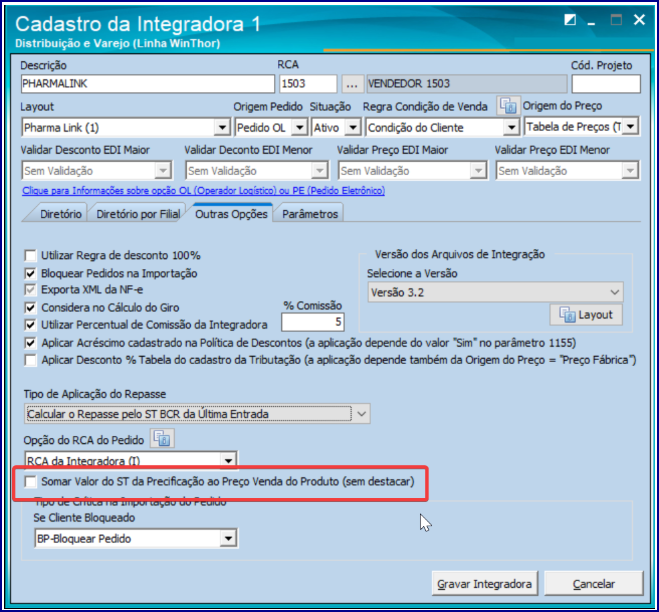The height and width of the screenshot is (612, 659).
Task: Uncheck Bloquear Pedidos na Importação
Action: pyautogui.click(x=30, y=274)
